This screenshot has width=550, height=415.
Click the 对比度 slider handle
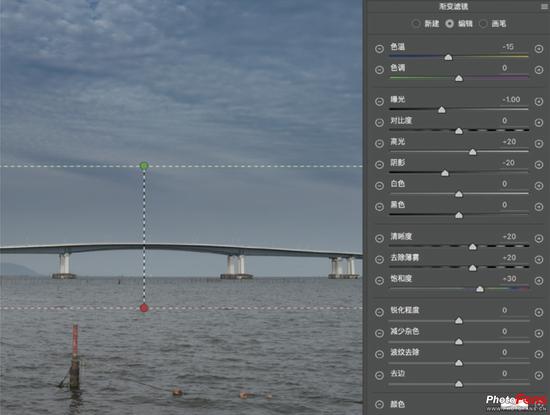459,131
